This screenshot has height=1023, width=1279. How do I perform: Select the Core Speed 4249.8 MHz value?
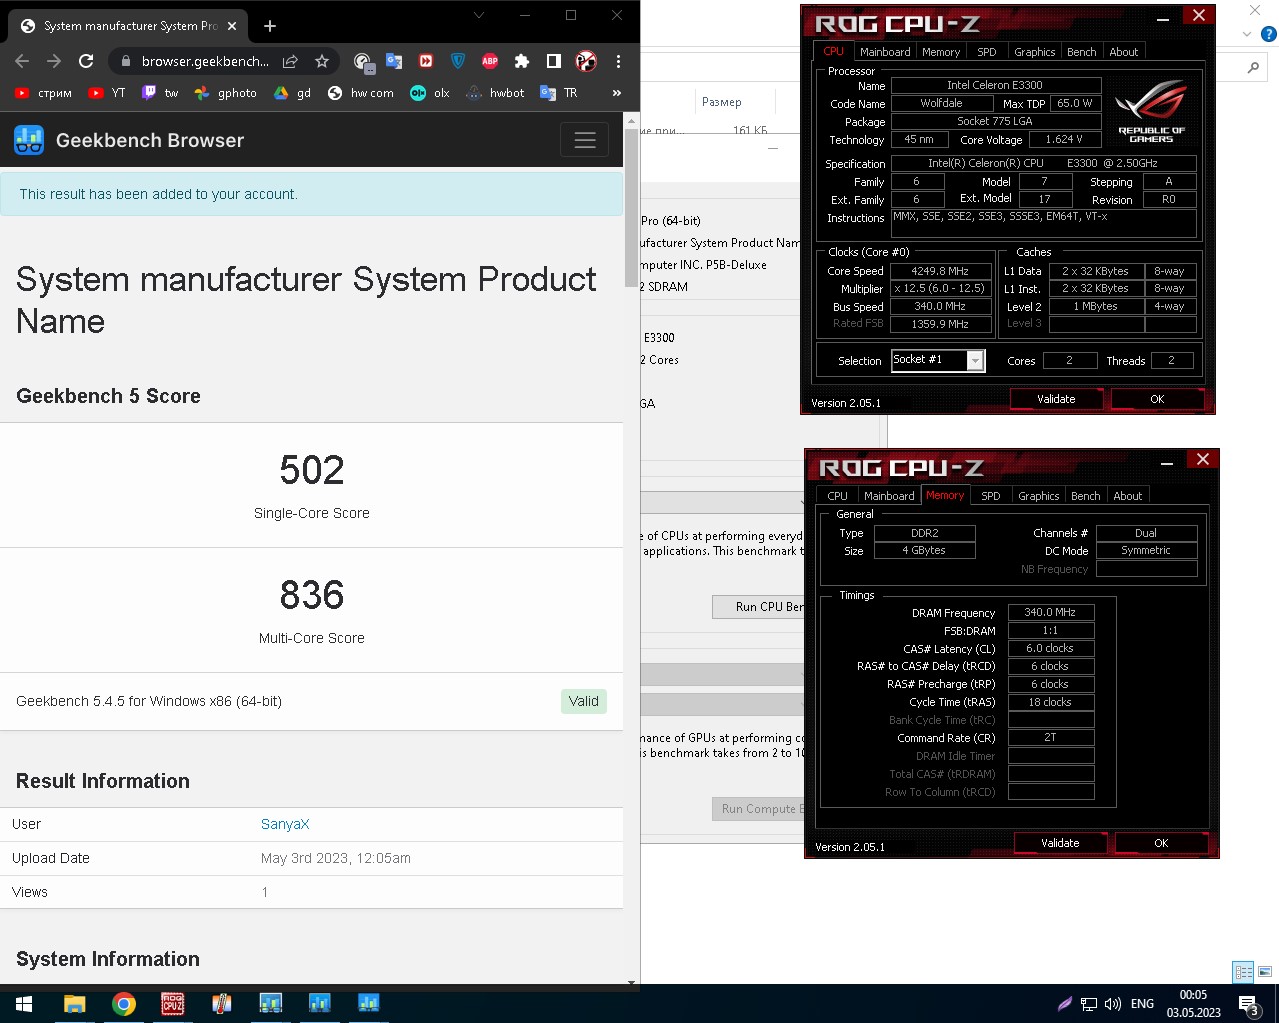click(940, 271)
